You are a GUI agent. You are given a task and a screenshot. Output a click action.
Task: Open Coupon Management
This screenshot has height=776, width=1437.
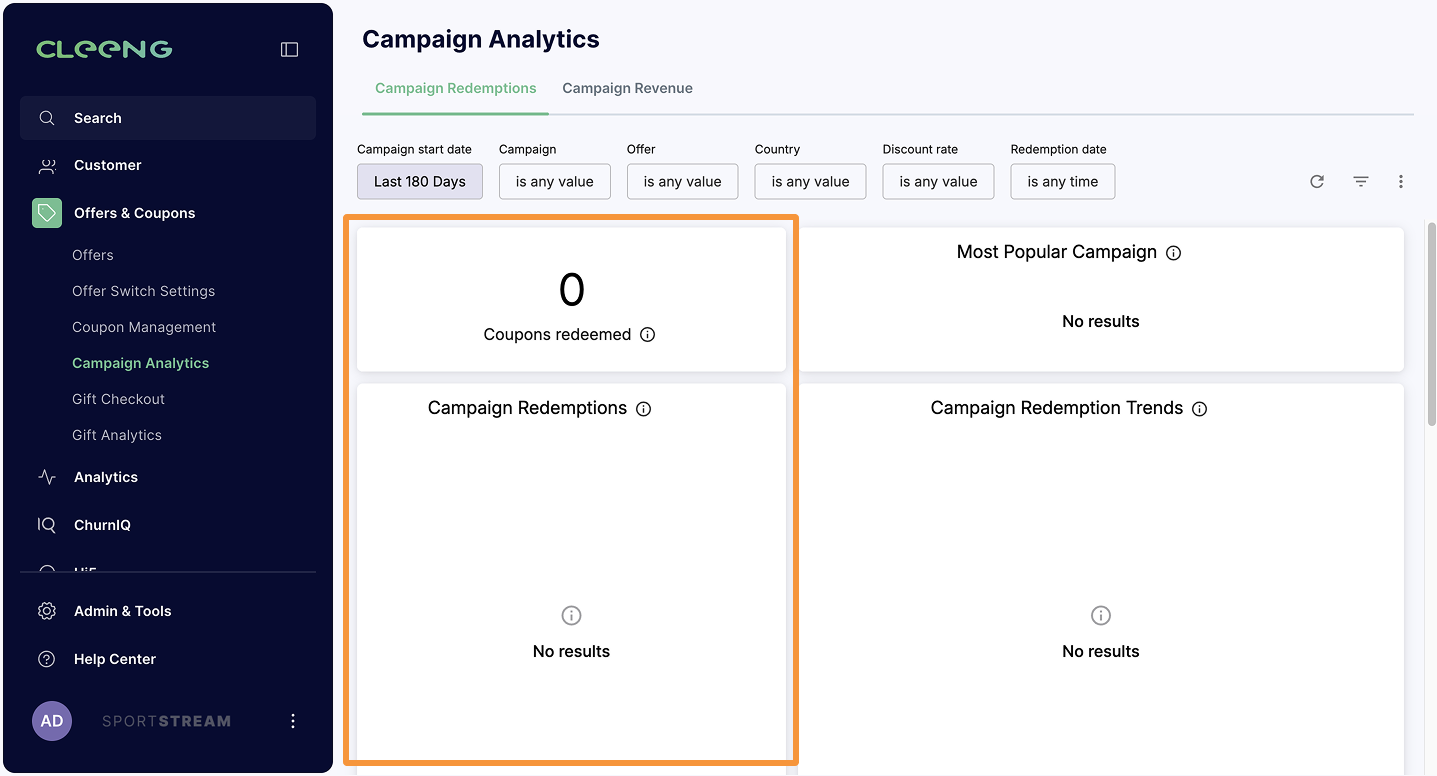[x=144, y=327]
